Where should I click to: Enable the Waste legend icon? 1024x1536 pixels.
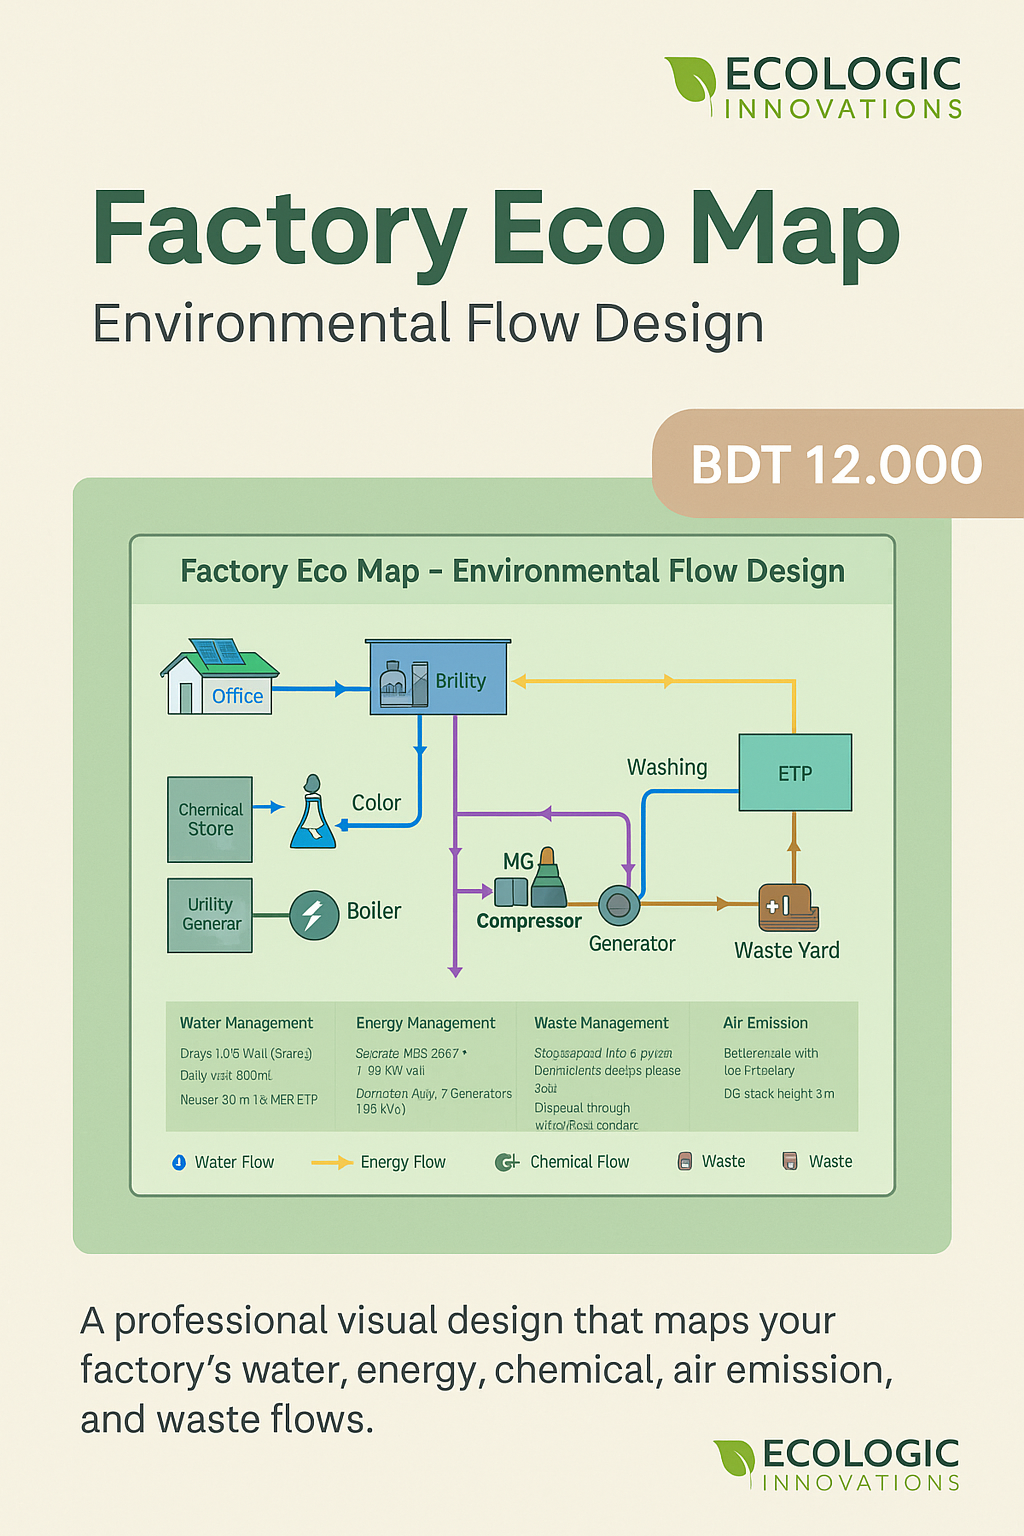tap(684, 1162)
